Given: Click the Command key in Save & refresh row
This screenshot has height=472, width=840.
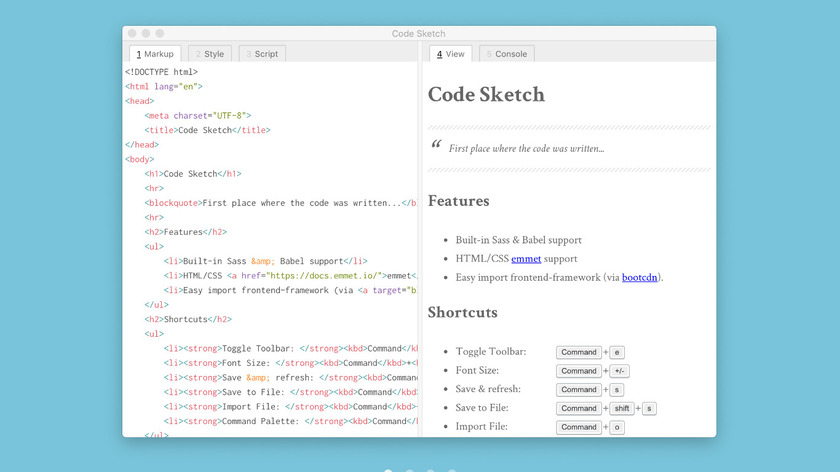Looking at the screenshot, I should point(579,389).
